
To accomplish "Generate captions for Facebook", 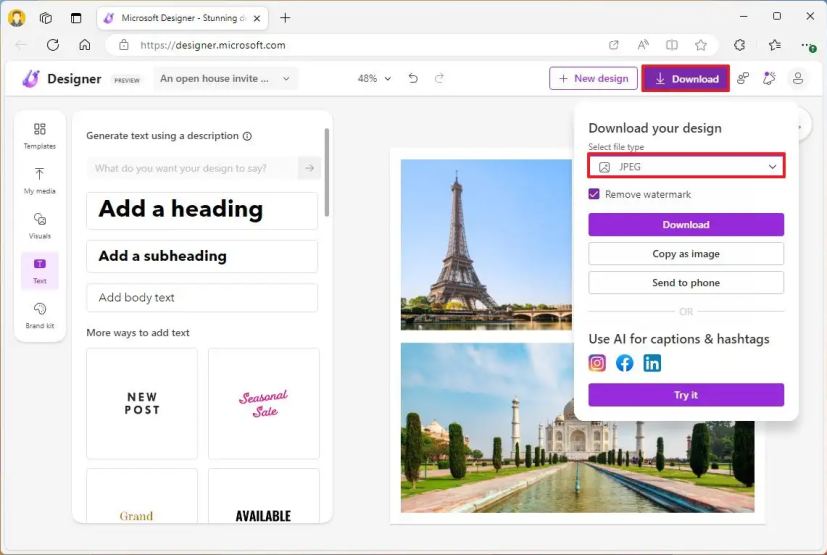I will 624,363.
